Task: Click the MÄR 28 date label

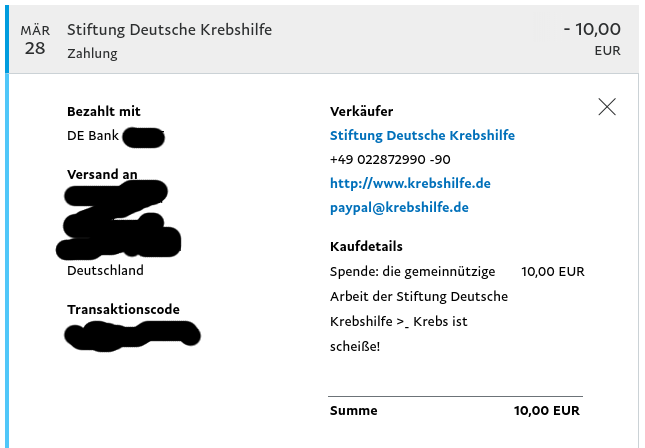Action: point(35,40)
